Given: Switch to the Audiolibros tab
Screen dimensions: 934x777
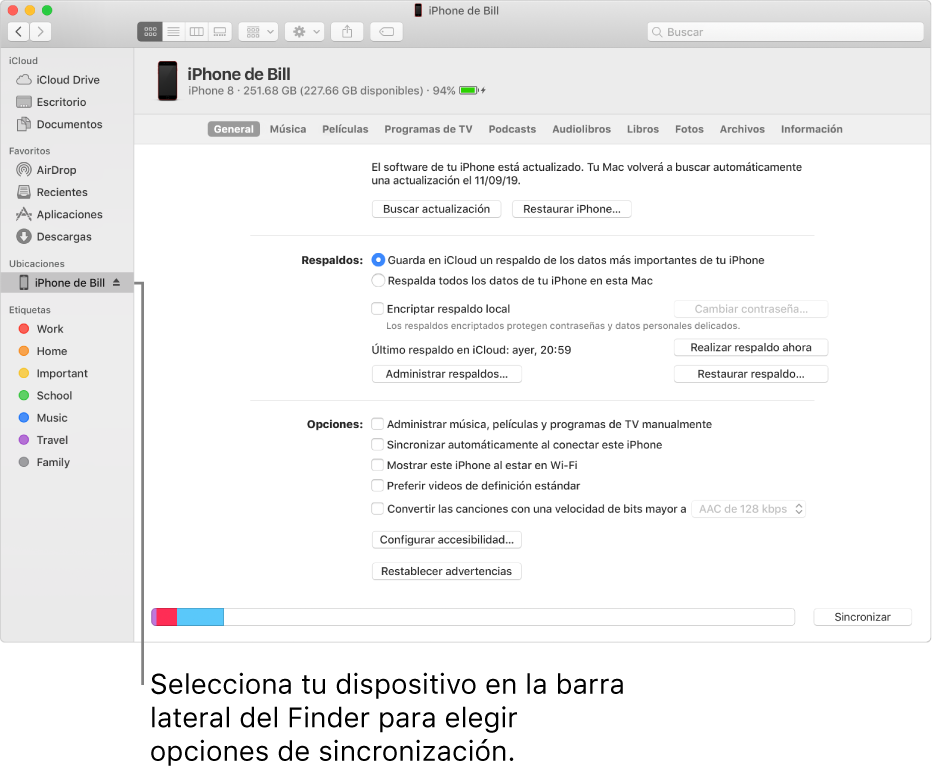Looking at the screenshot, I should coord(581,129).
